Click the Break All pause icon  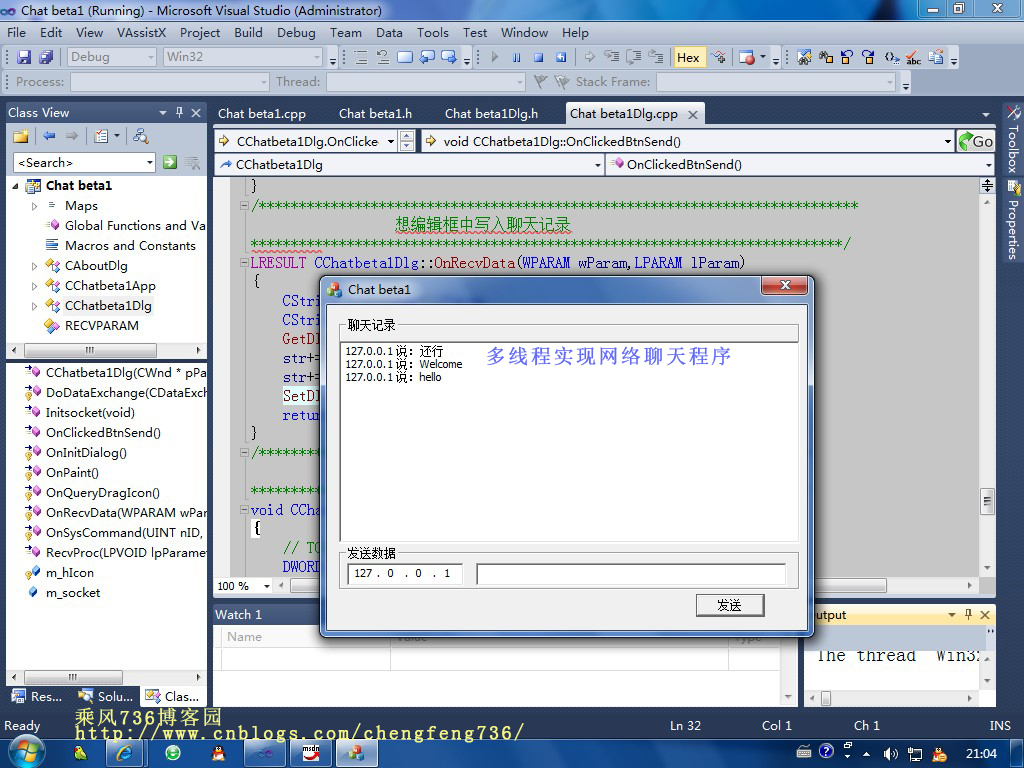(517, 57)
